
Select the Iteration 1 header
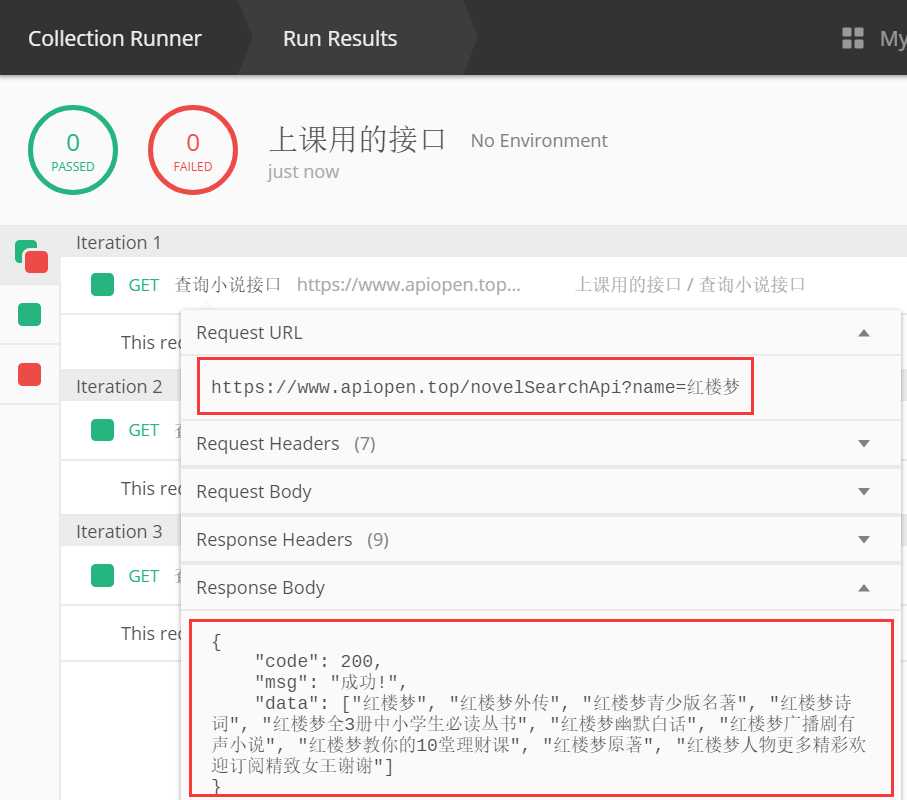[x=119, y=242]
